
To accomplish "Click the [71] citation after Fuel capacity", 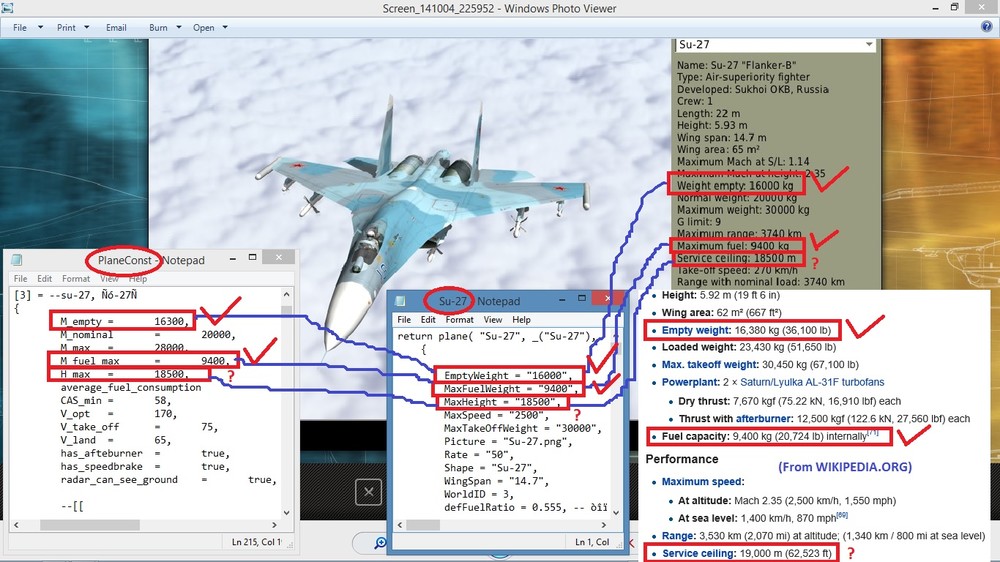I will tap(872, 433).
